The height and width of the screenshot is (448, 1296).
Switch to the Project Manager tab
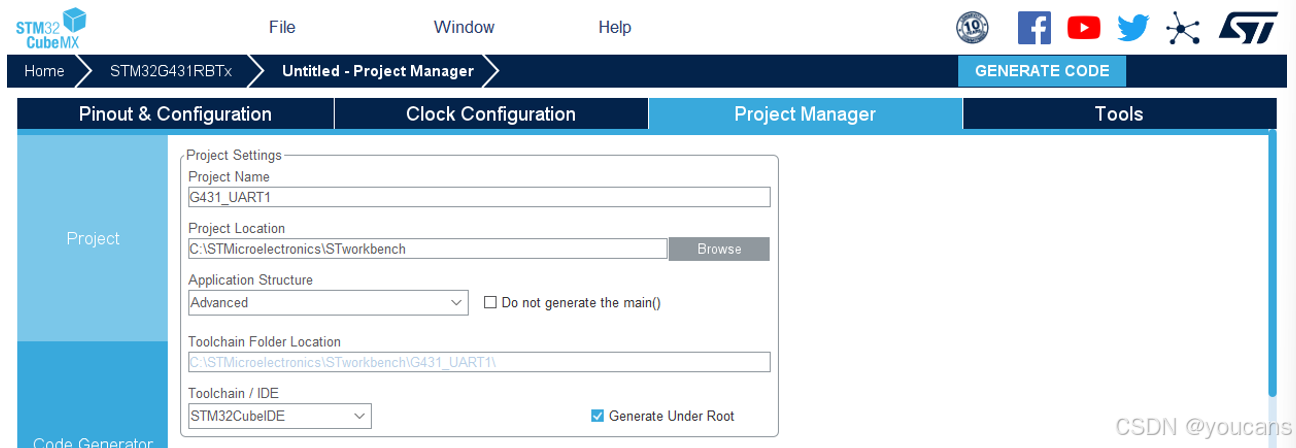coord(805,114)
